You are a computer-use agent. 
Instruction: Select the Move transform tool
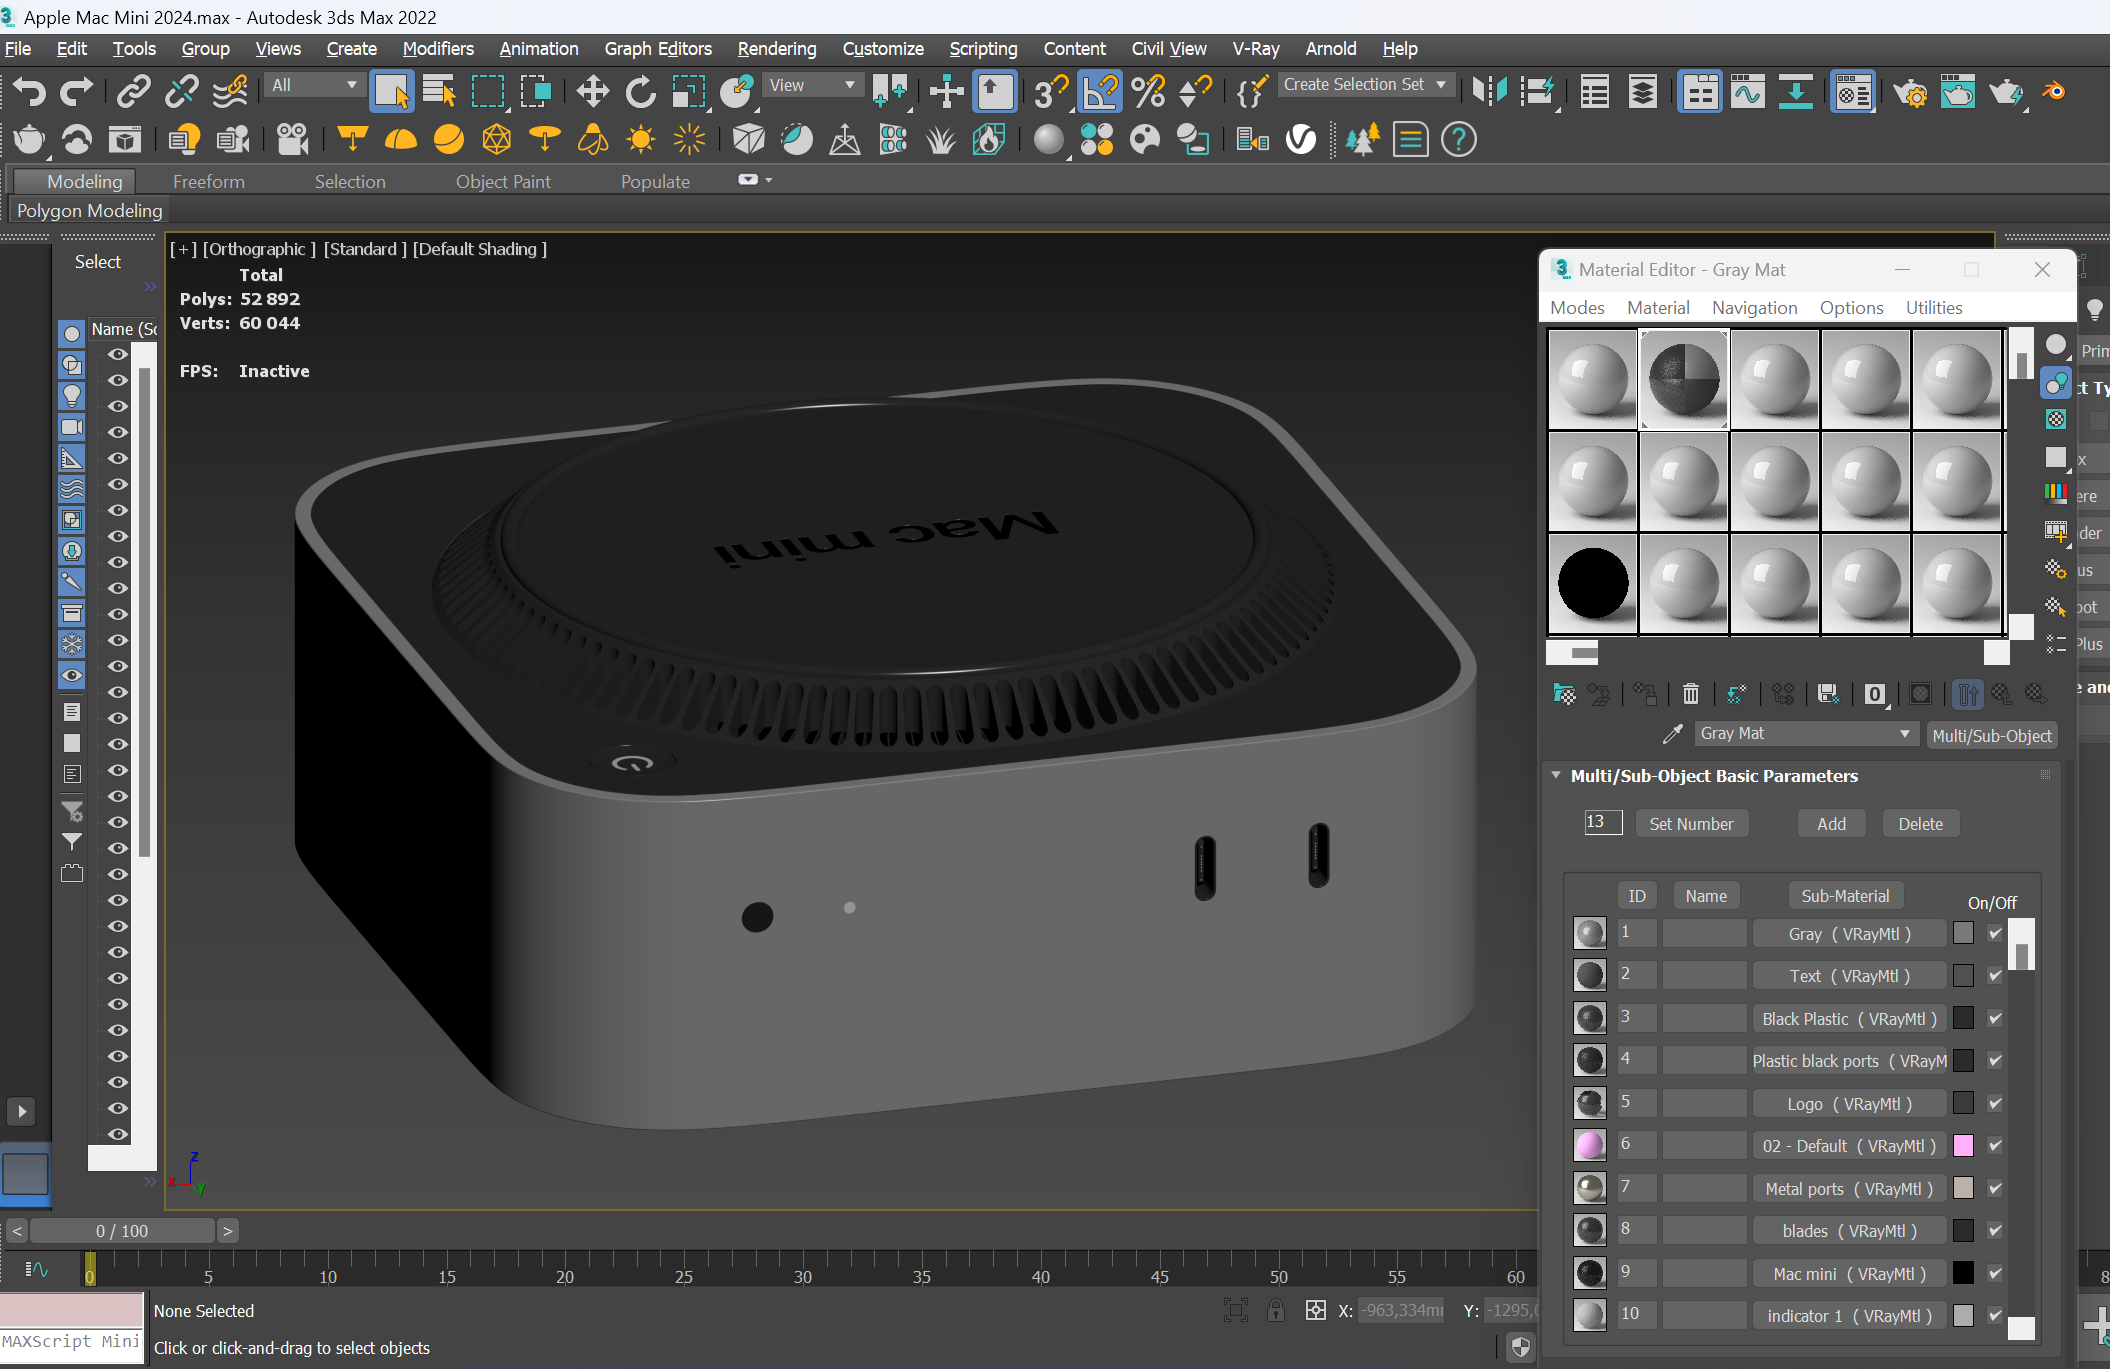[592, 92]
